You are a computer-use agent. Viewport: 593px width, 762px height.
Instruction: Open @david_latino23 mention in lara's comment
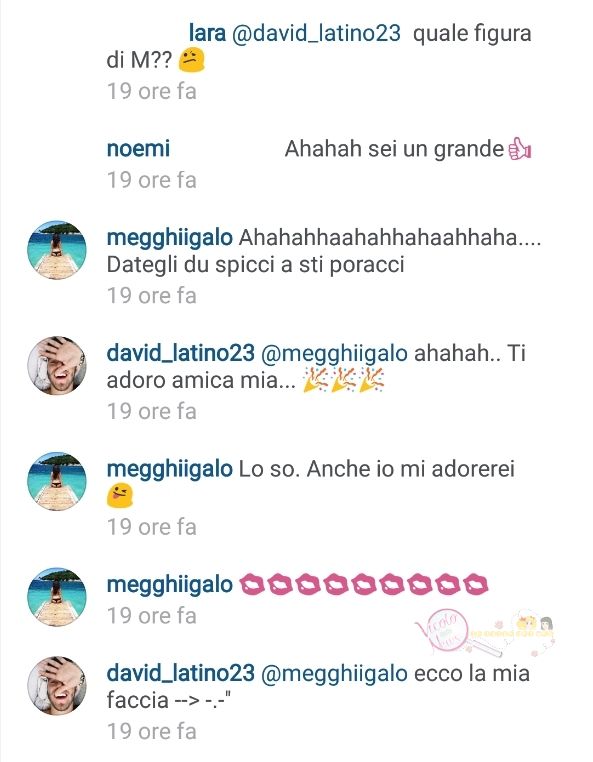(316, 34)
